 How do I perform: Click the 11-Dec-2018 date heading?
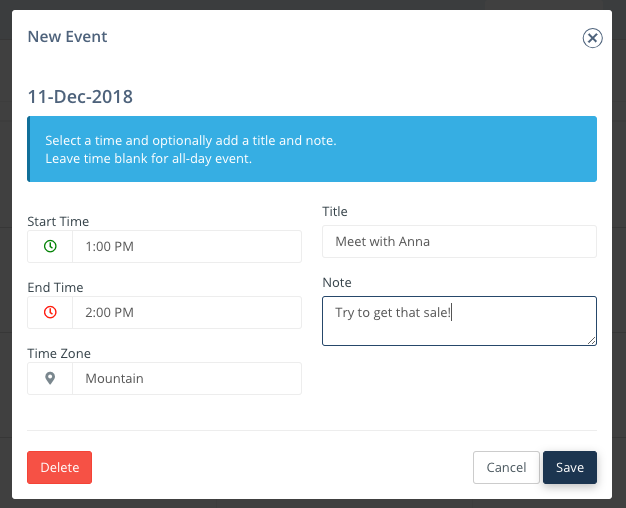[x=80, y=97]
